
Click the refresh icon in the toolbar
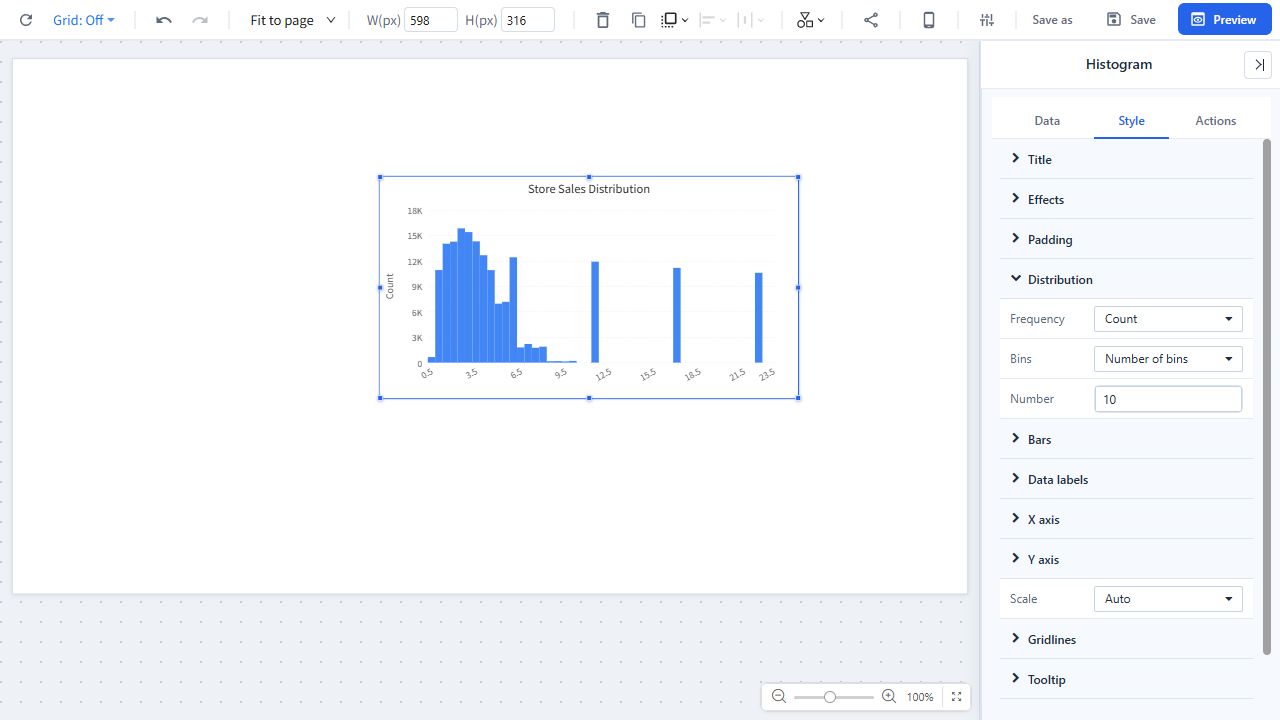[26, 20]
